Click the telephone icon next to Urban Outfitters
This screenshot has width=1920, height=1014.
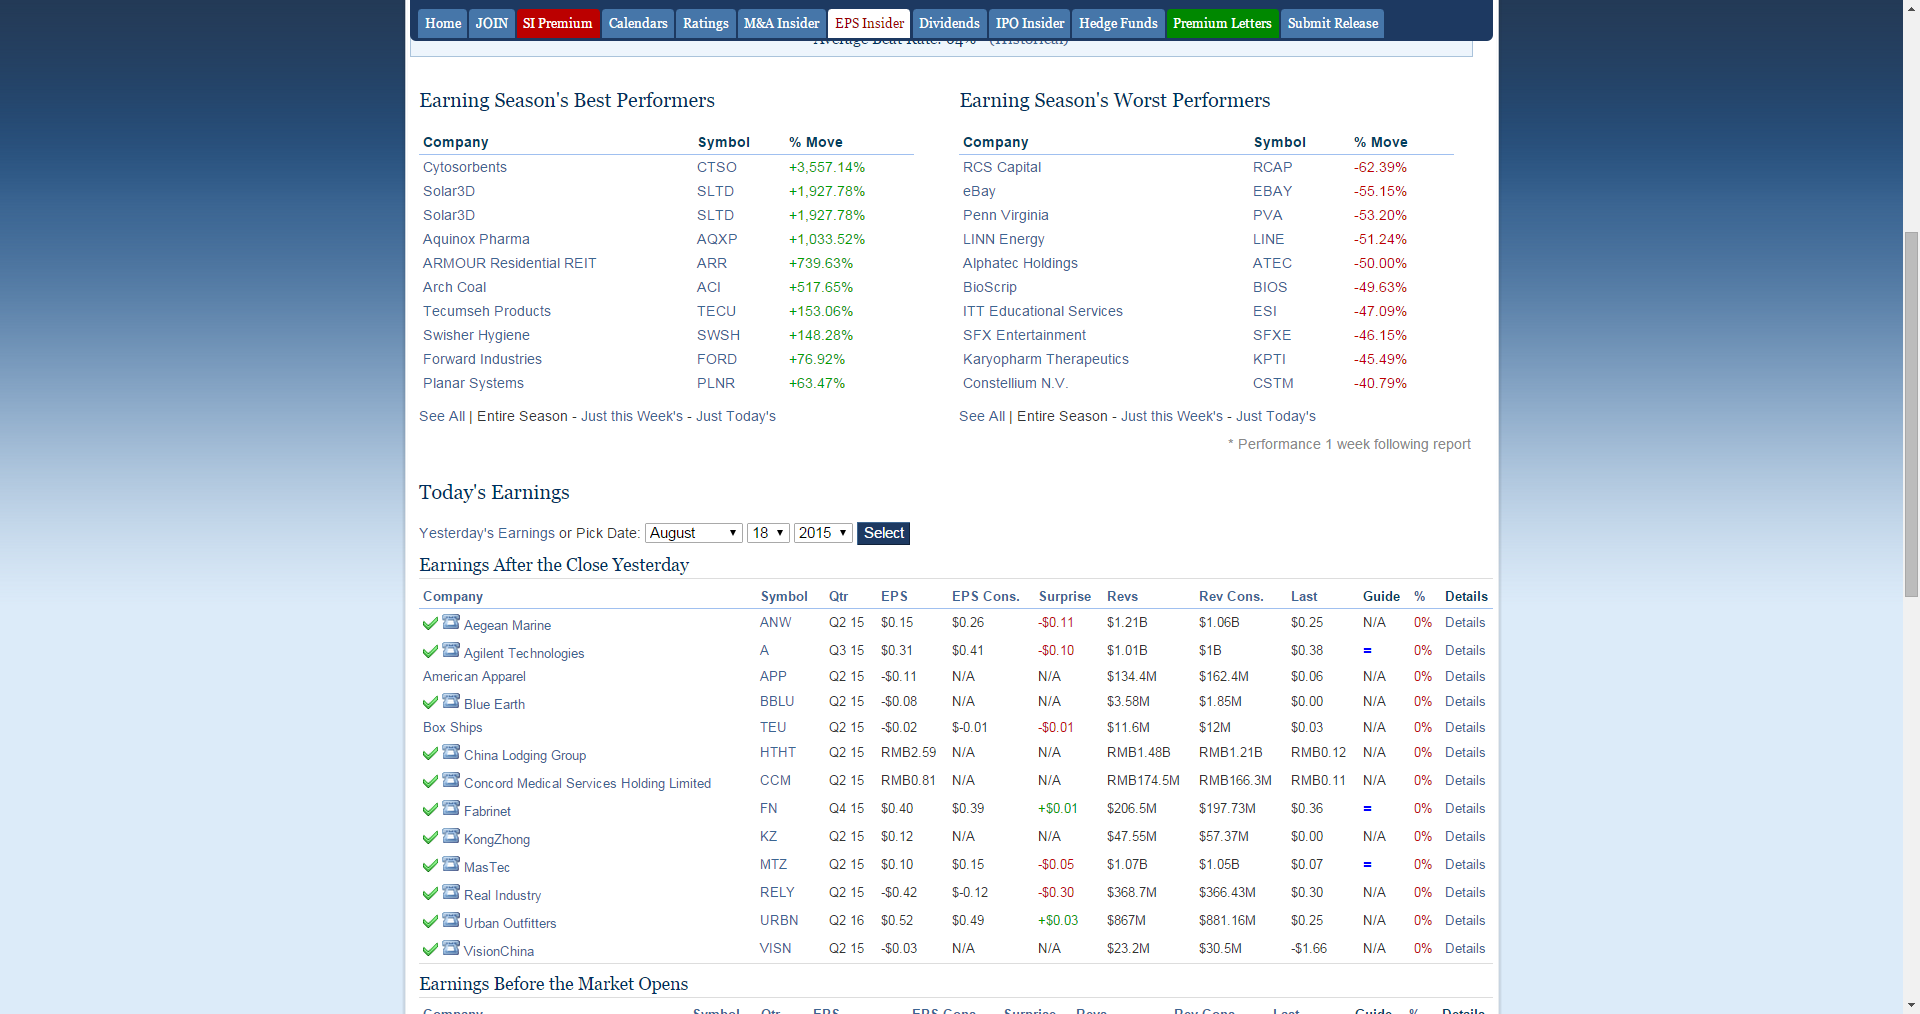click(451, 919)
